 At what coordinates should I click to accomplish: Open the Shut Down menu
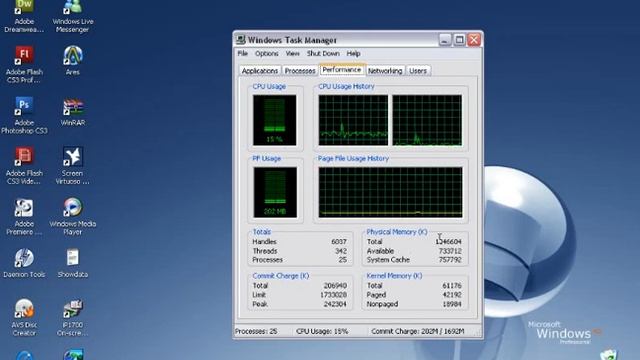coord(323,53)
